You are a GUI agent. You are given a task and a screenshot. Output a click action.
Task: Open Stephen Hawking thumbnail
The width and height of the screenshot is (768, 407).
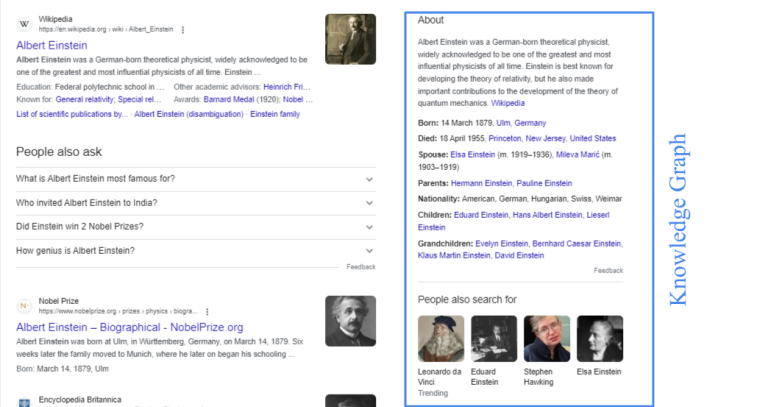pyautogui.click(x=547, y=338)
